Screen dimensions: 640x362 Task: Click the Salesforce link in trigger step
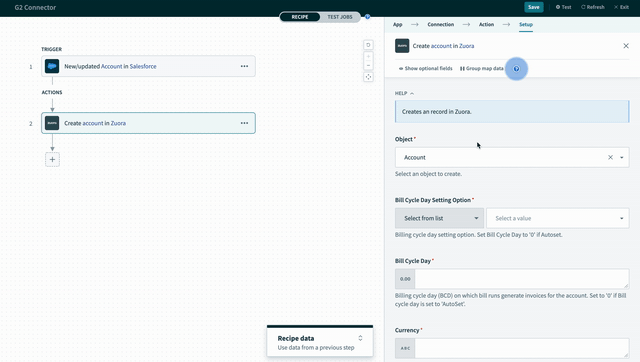click(143, 66)
